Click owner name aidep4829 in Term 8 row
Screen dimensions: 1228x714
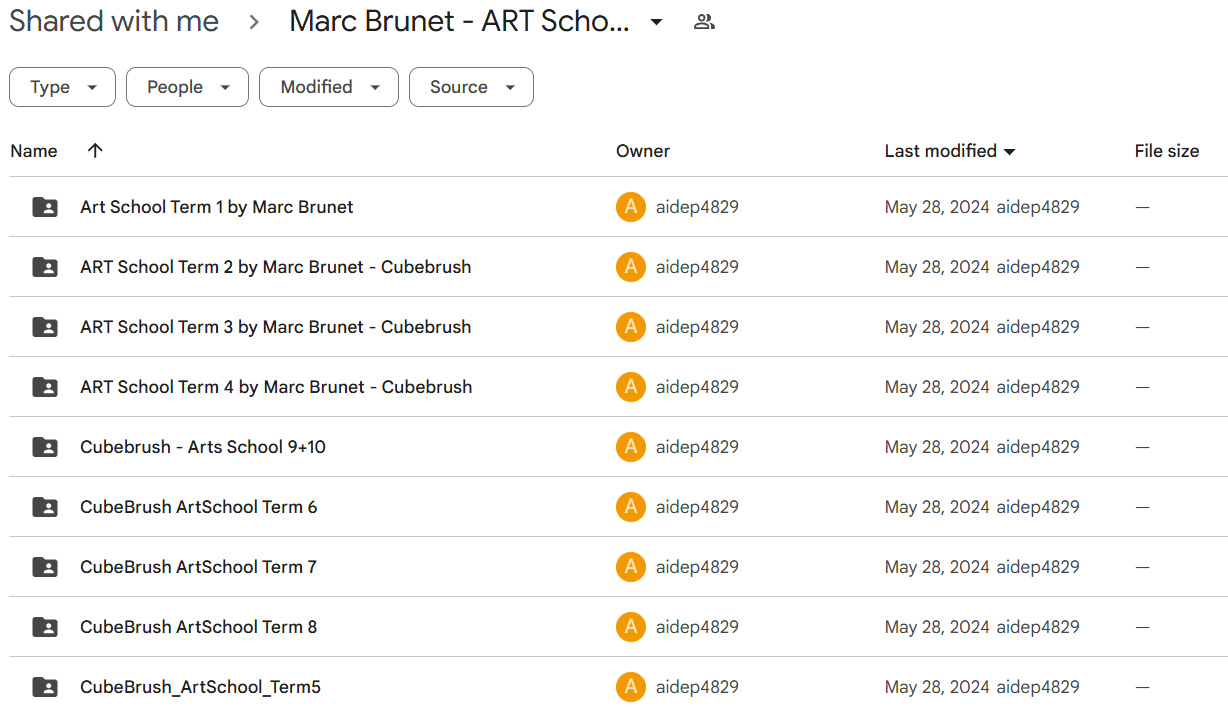(x=698, y=627)
